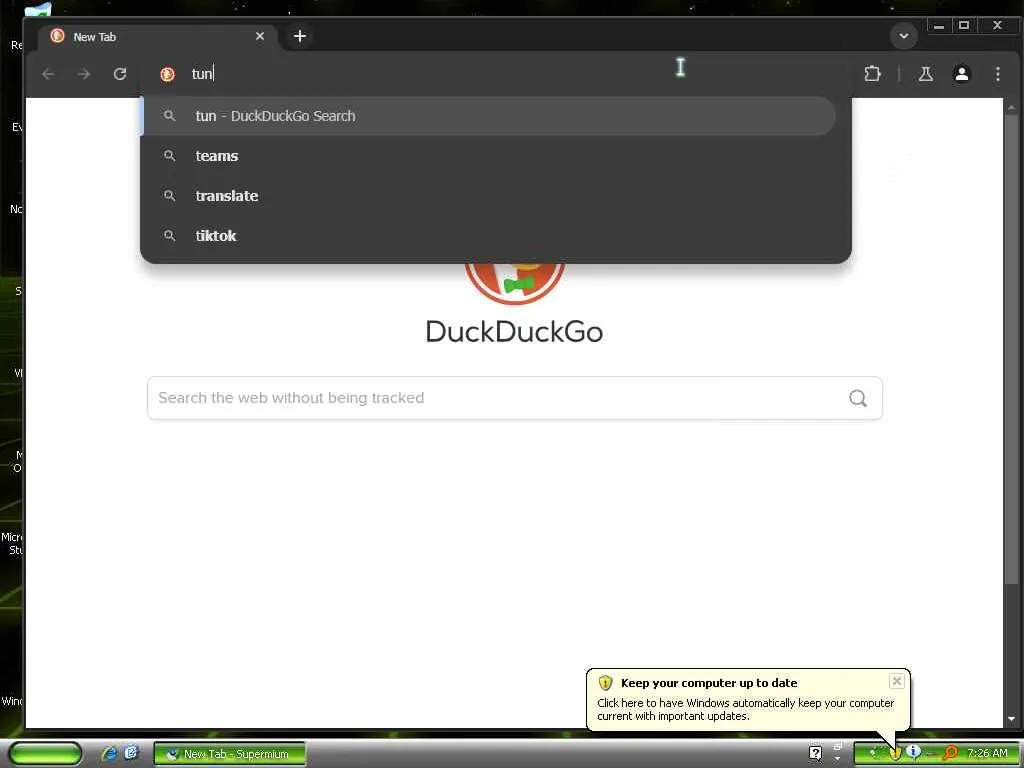The width and height of the screenshot is (1024, 768).
Task: Click the page scrollbar down arrow
Action: 1011,719
